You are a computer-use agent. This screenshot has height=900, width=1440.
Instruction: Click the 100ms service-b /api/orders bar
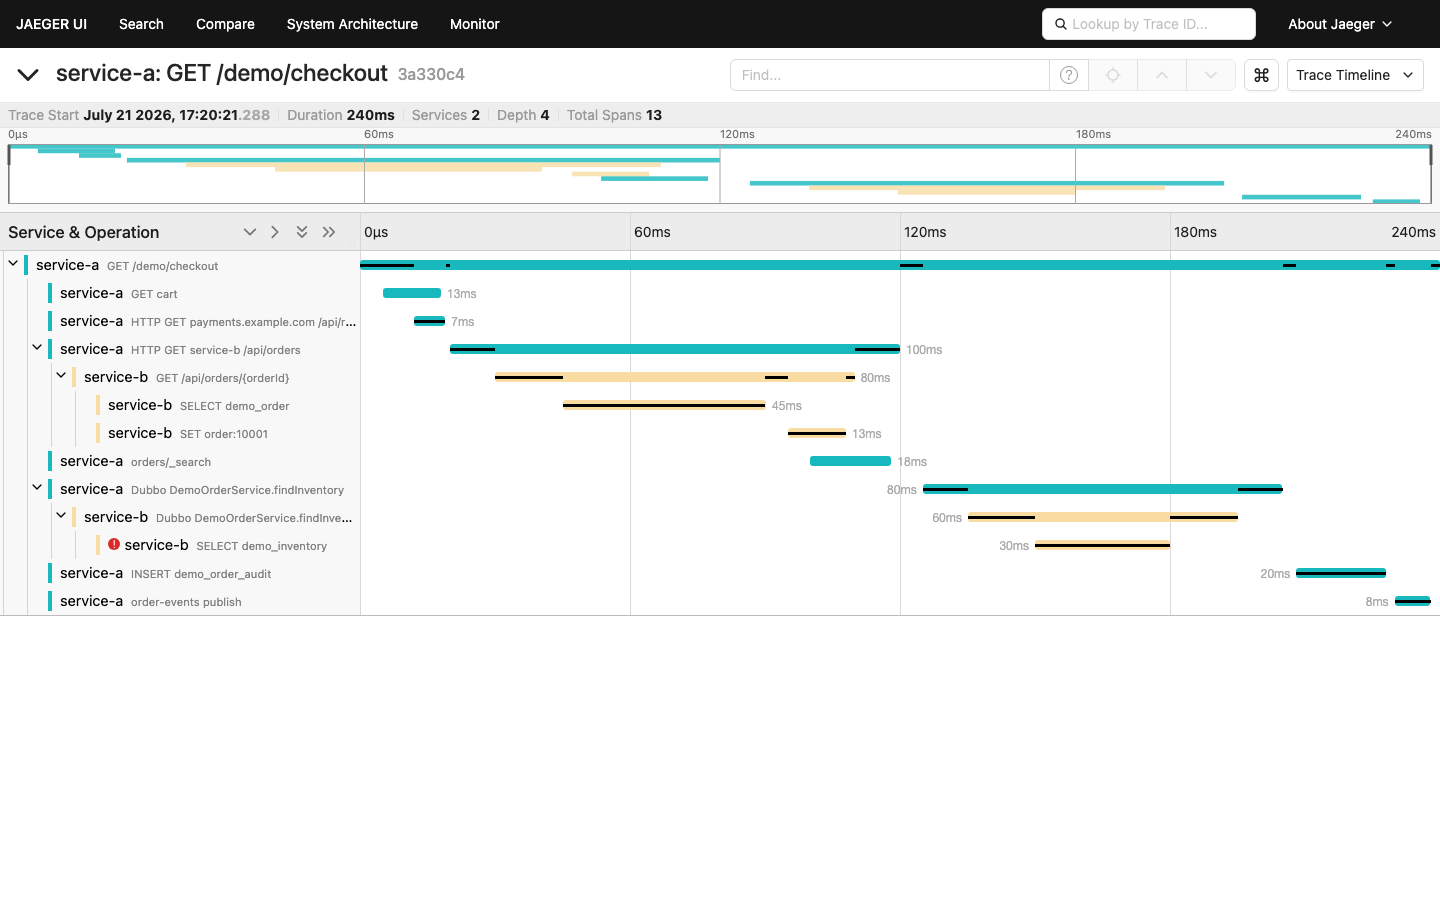tap(675, 349)
